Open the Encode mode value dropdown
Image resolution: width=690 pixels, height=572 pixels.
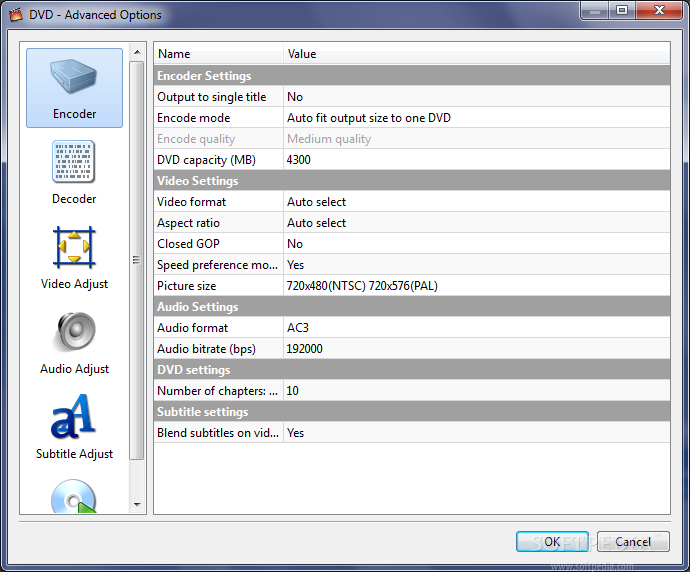477,118
